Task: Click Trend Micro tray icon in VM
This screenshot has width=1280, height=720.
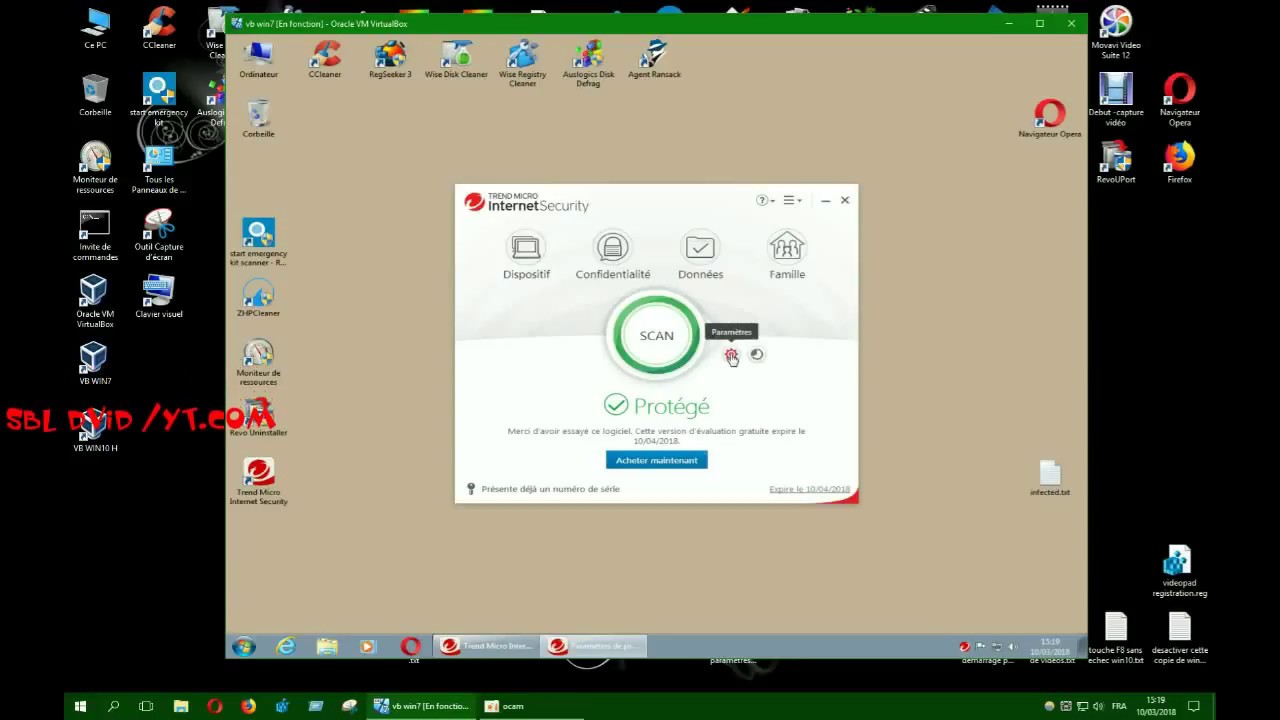Action: [964, 647]
